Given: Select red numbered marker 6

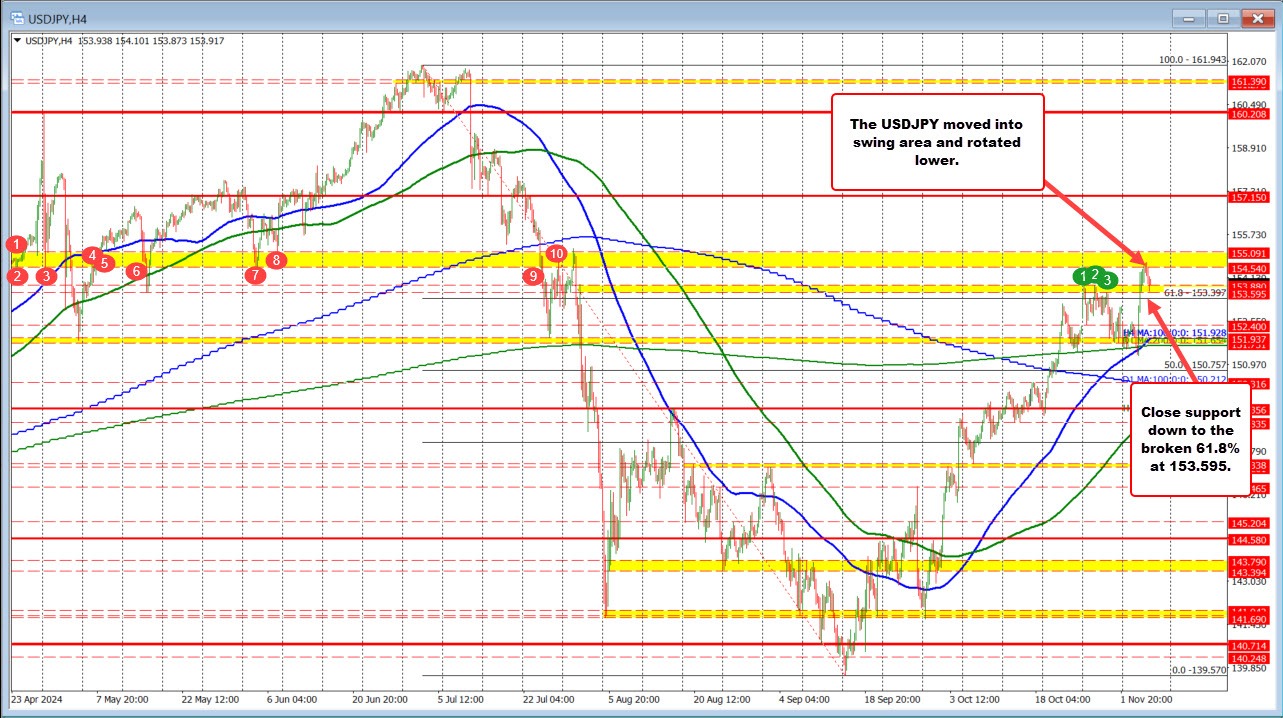Looking at the screenshot, I should click(x=137, y=269).
